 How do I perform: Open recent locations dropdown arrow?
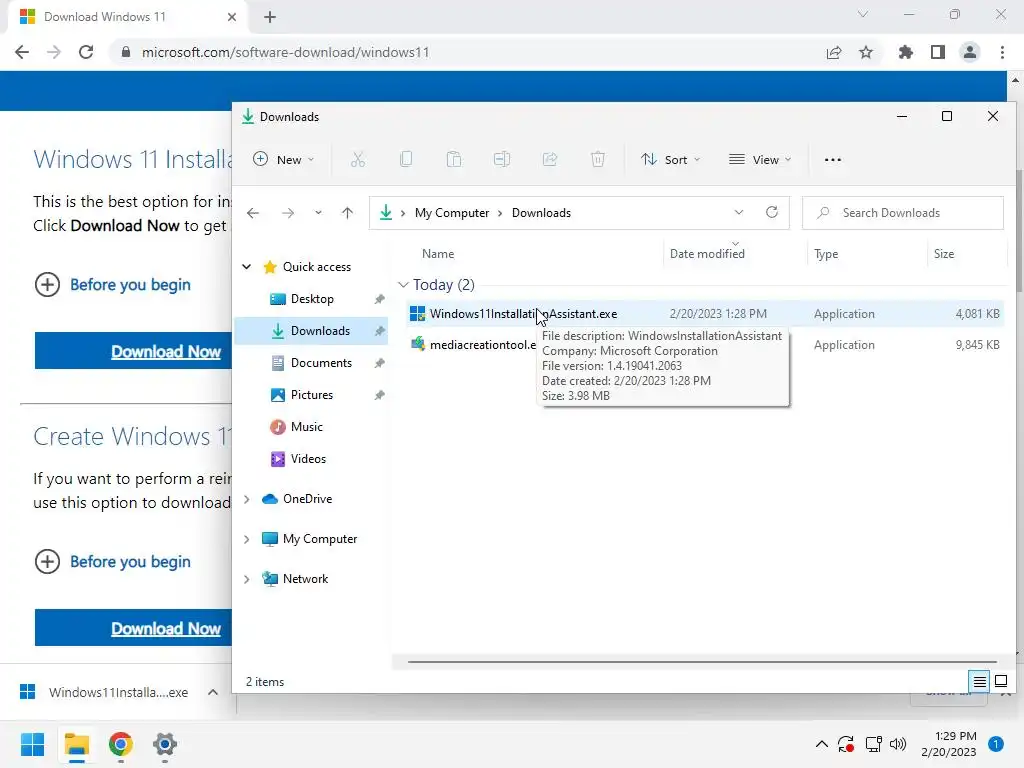(x=318, y=213)
